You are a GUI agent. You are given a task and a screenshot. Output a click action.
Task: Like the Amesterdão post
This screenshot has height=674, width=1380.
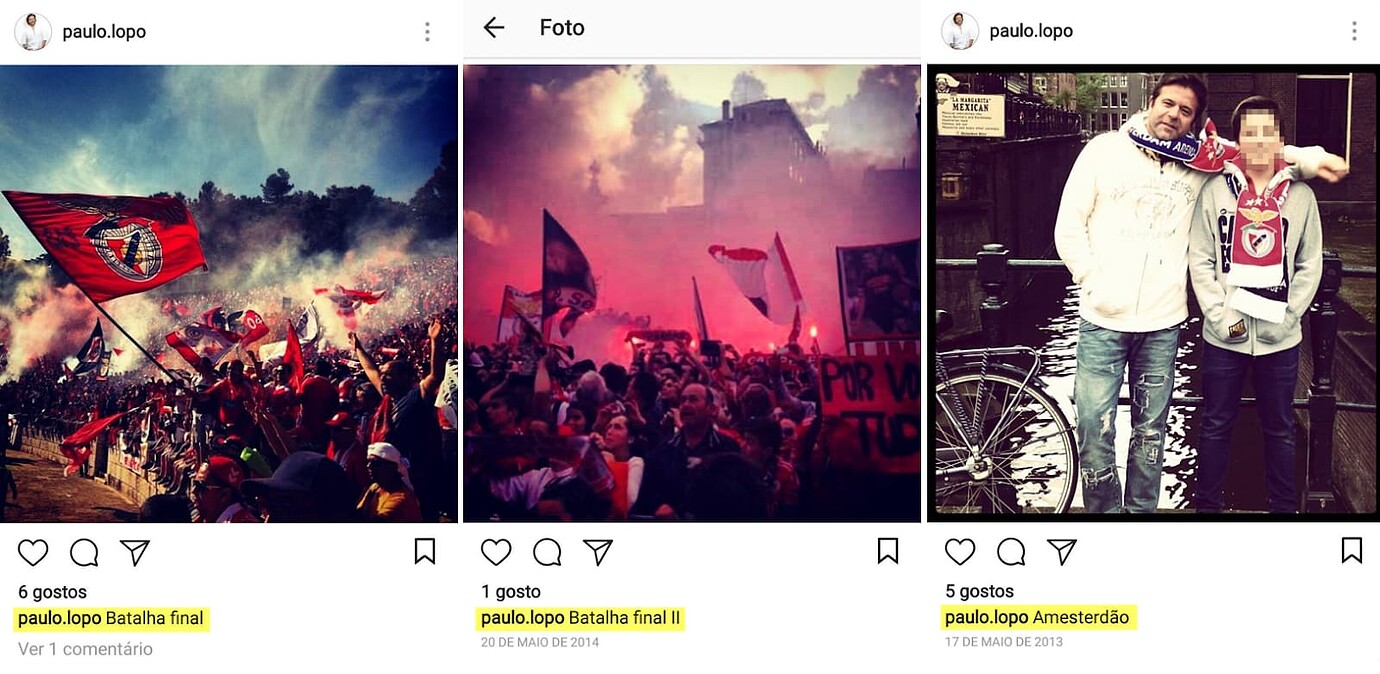coord(960,552)
